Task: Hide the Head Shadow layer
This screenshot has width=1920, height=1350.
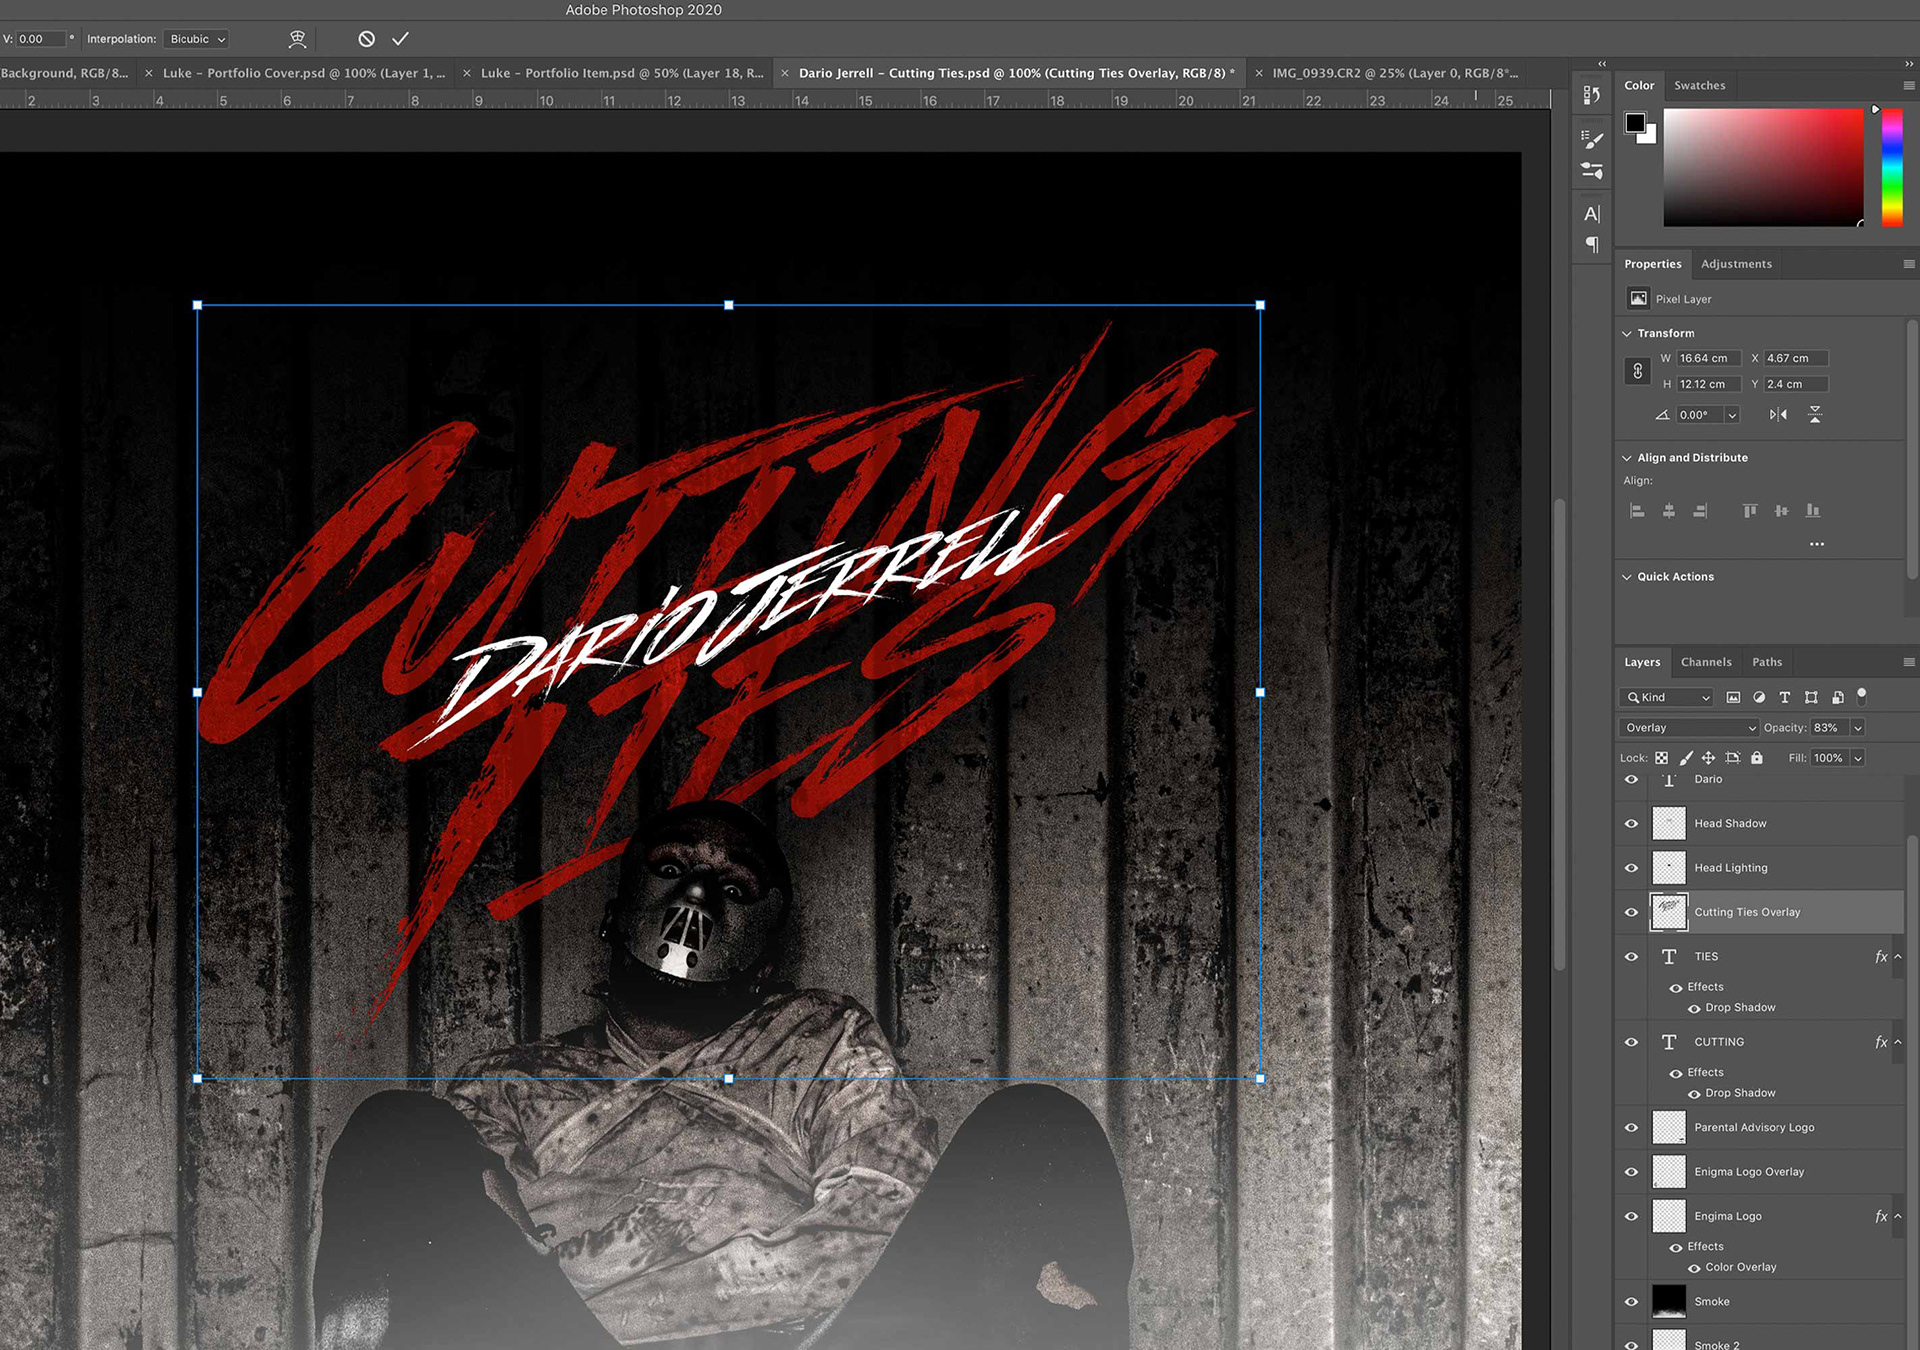Action: (1631, 824)
